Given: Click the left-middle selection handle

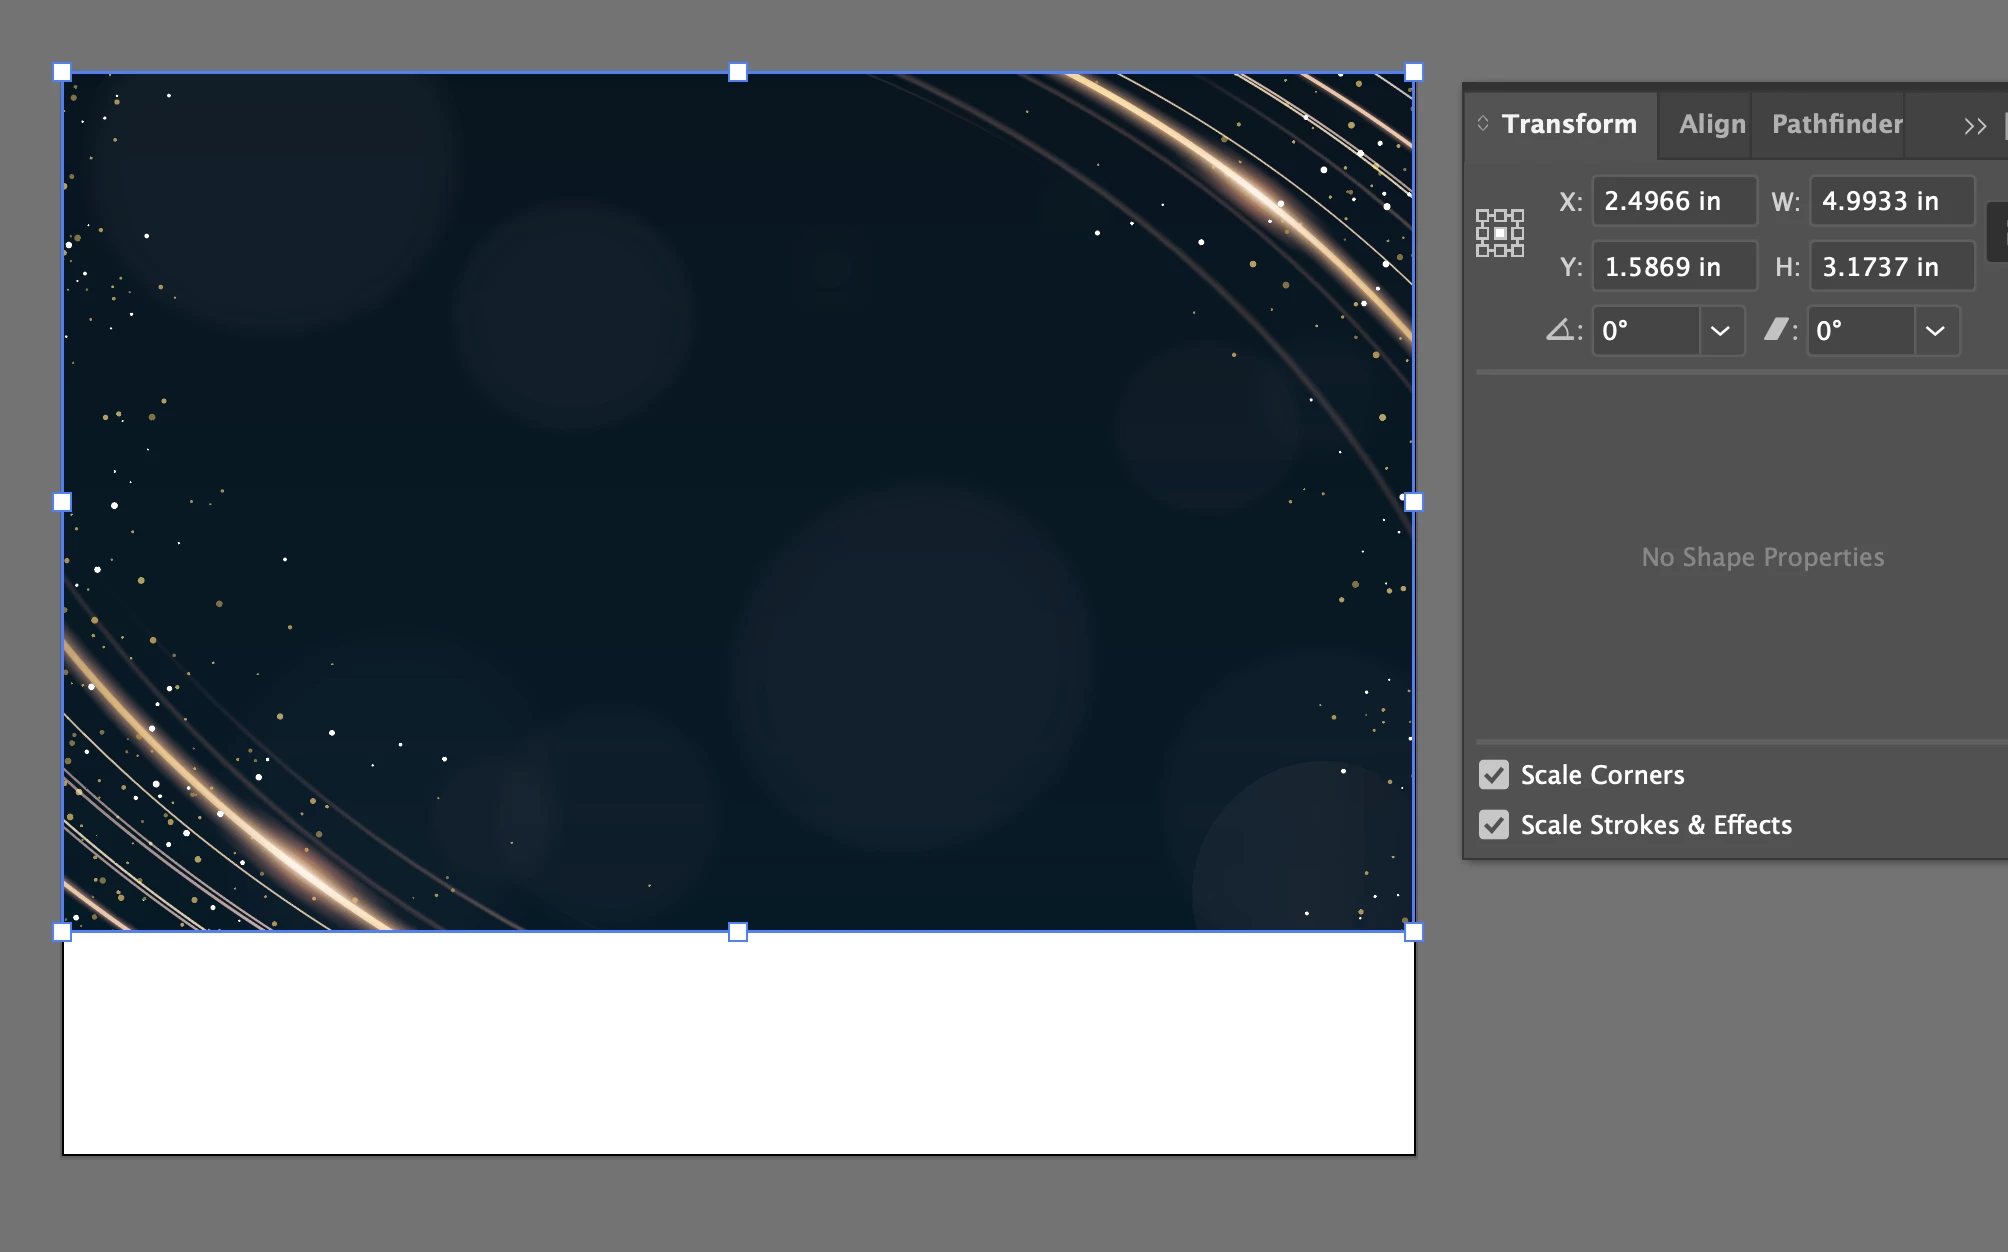Looking at the screenshot, I should (x=62, y=502).
